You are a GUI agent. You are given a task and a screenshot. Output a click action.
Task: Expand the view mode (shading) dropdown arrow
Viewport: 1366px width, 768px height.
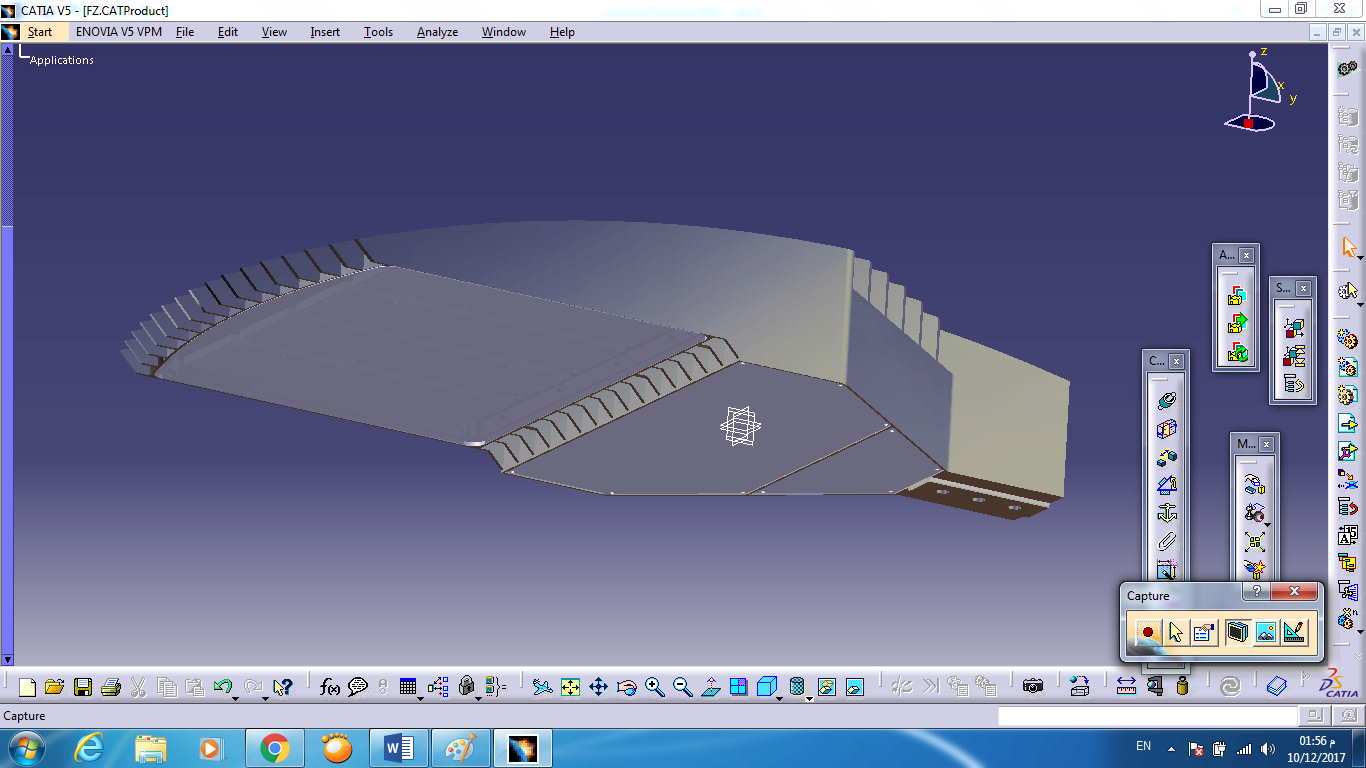(x=809, y=697)
